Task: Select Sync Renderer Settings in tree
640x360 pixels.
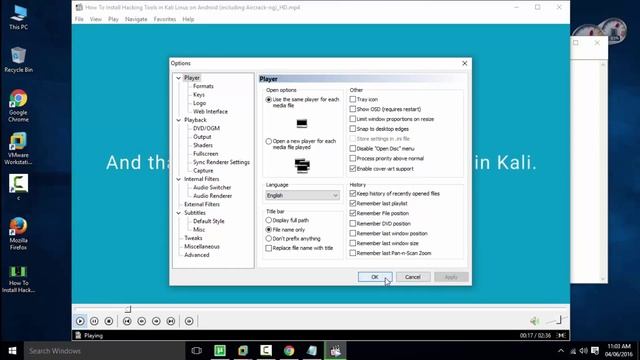Action: (x=221, y=162)
